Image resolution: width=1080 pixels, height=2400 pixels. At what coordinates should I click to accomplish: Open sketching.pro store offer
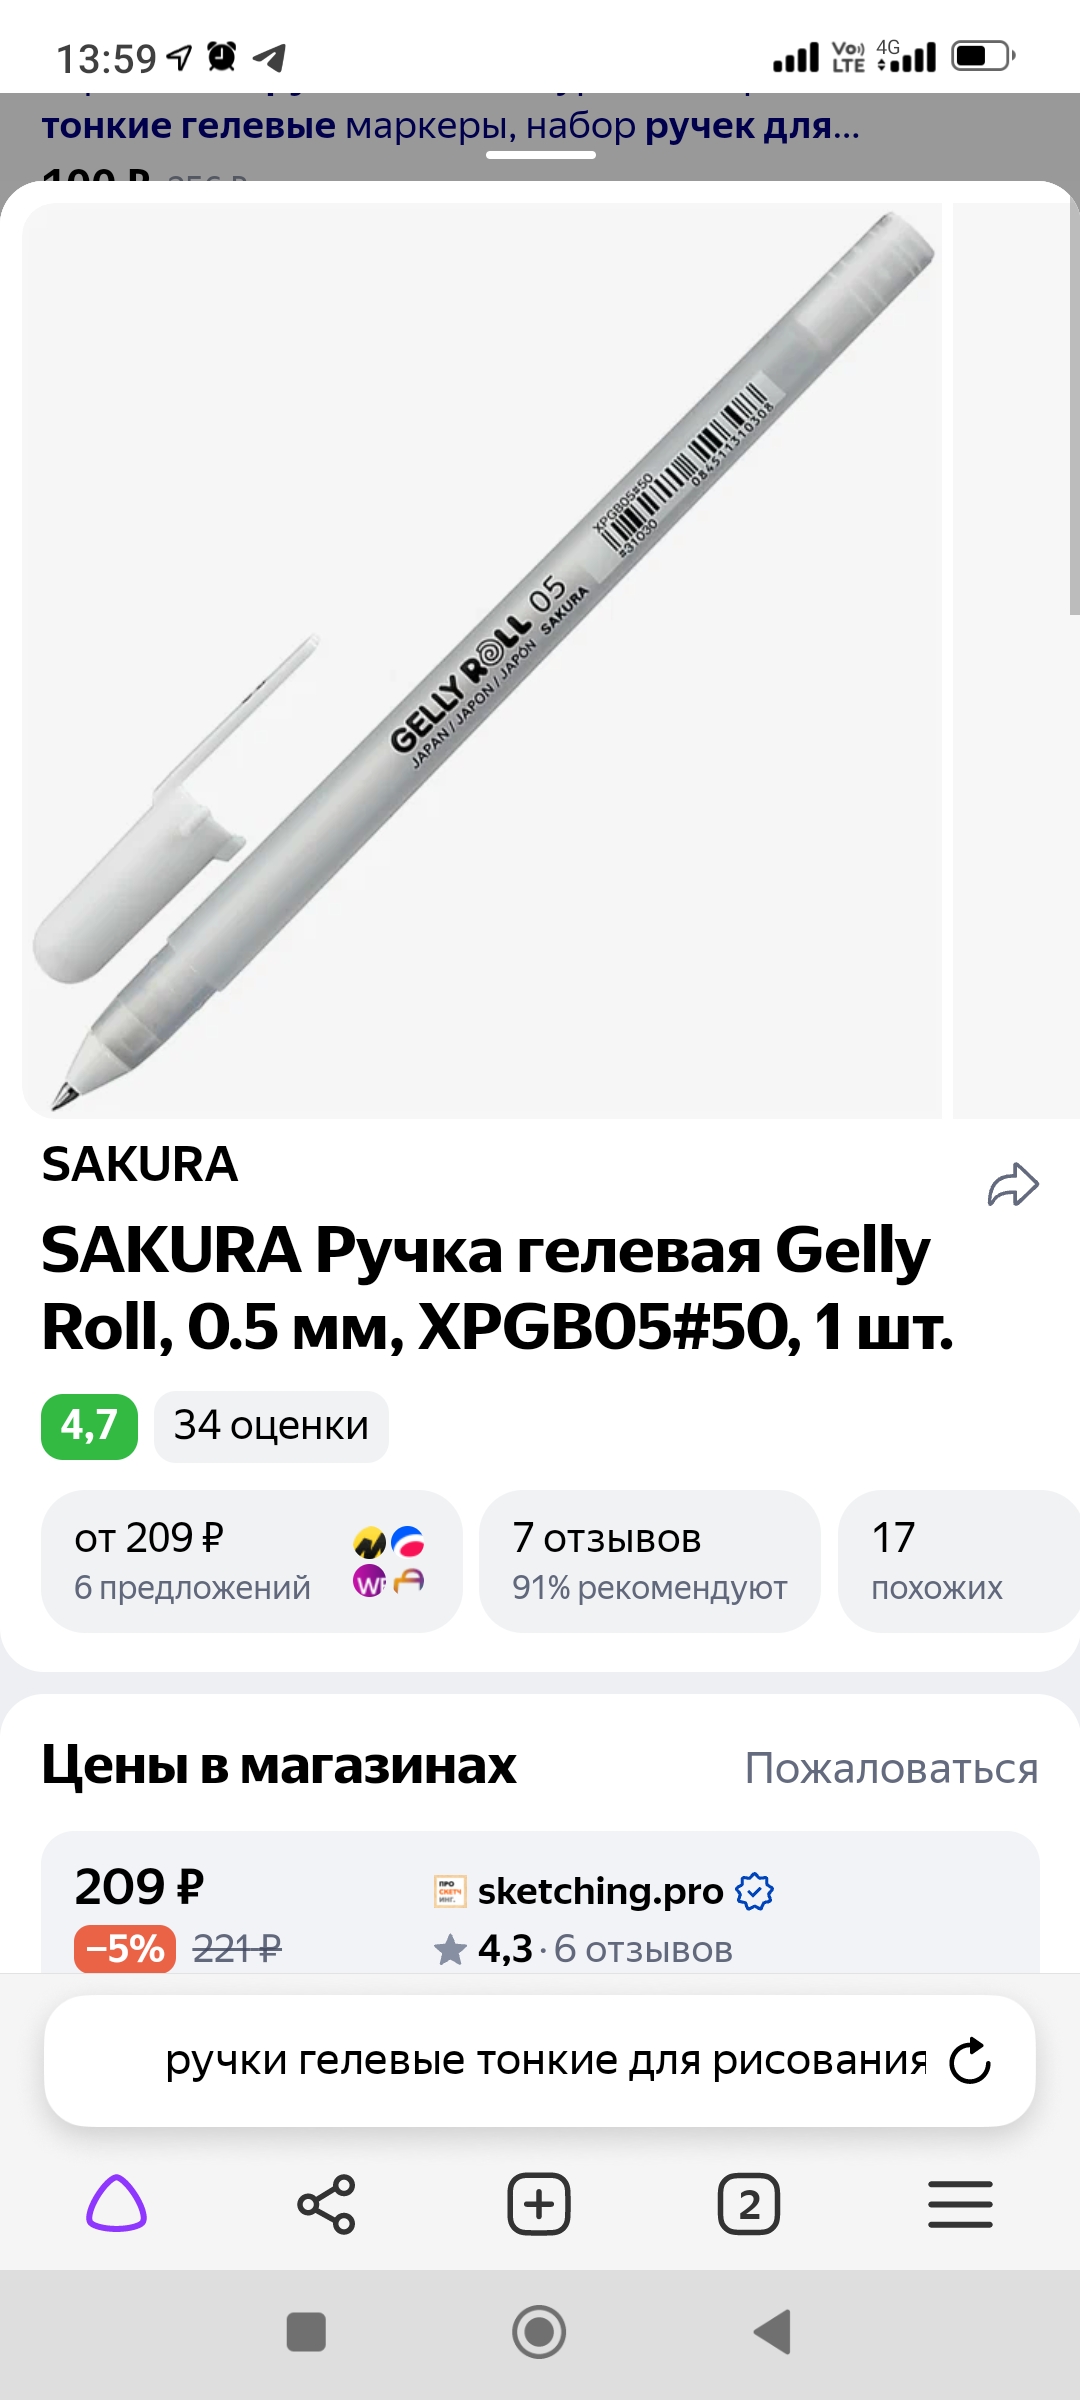[600, 1891]
